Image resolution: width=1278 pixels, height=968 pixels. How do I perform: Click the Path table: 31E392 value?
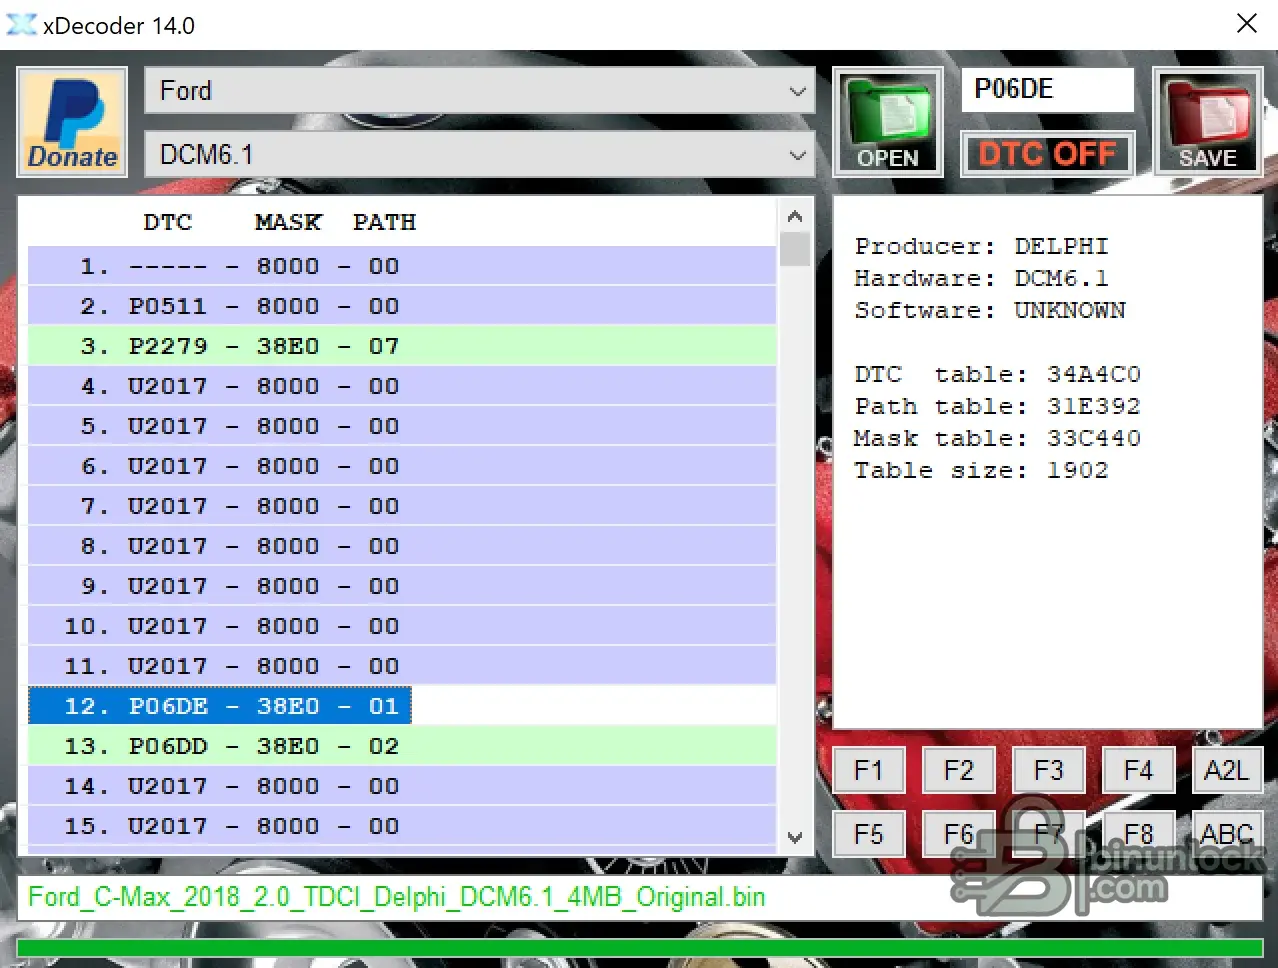pyautogui.click(x=1094, y=406)
